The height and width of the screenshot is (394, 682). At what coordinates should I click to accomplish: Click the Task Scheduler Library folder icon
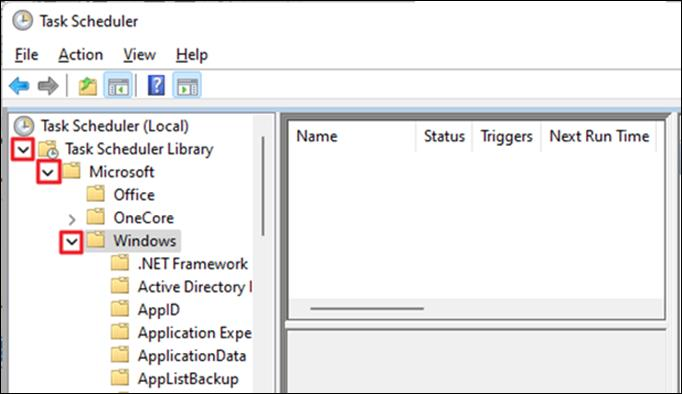tap(48, 149)
